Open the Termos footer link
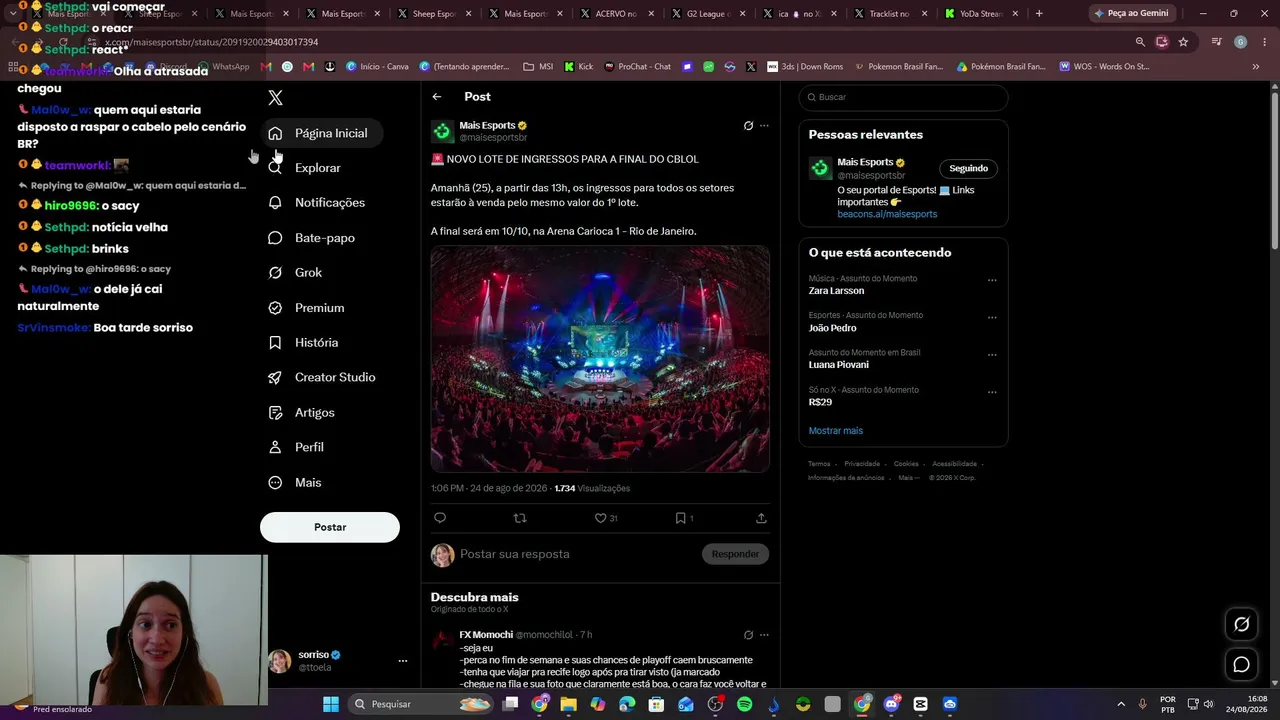This screenshot has width=1280, height=720. [x=819, y=464]
